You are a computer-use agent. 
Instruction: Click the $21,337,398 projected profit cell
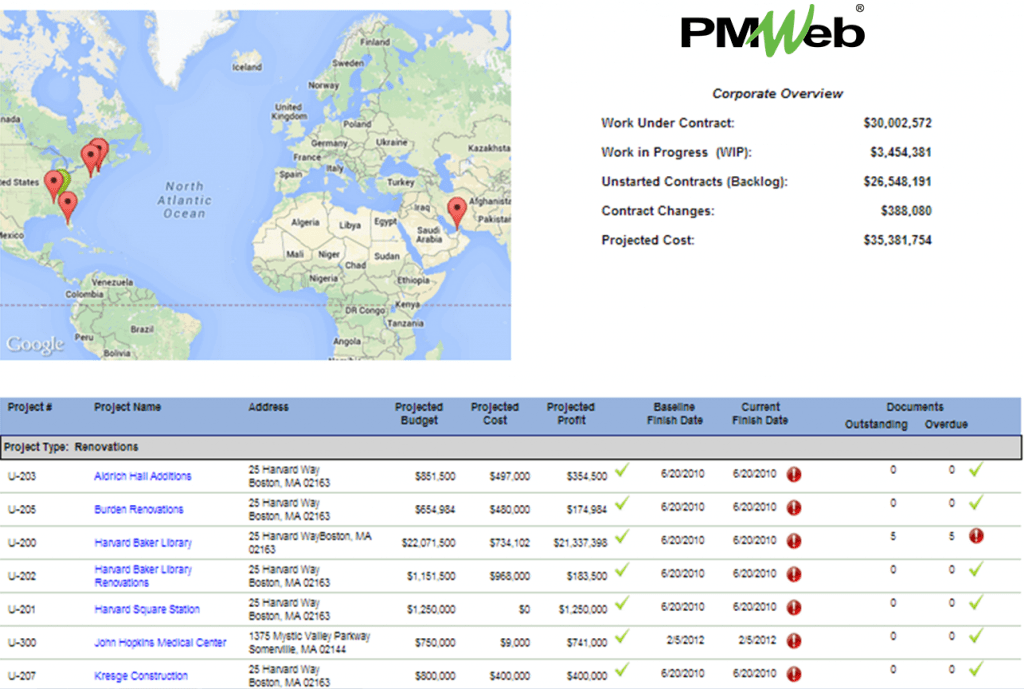(x=580, y=543)
